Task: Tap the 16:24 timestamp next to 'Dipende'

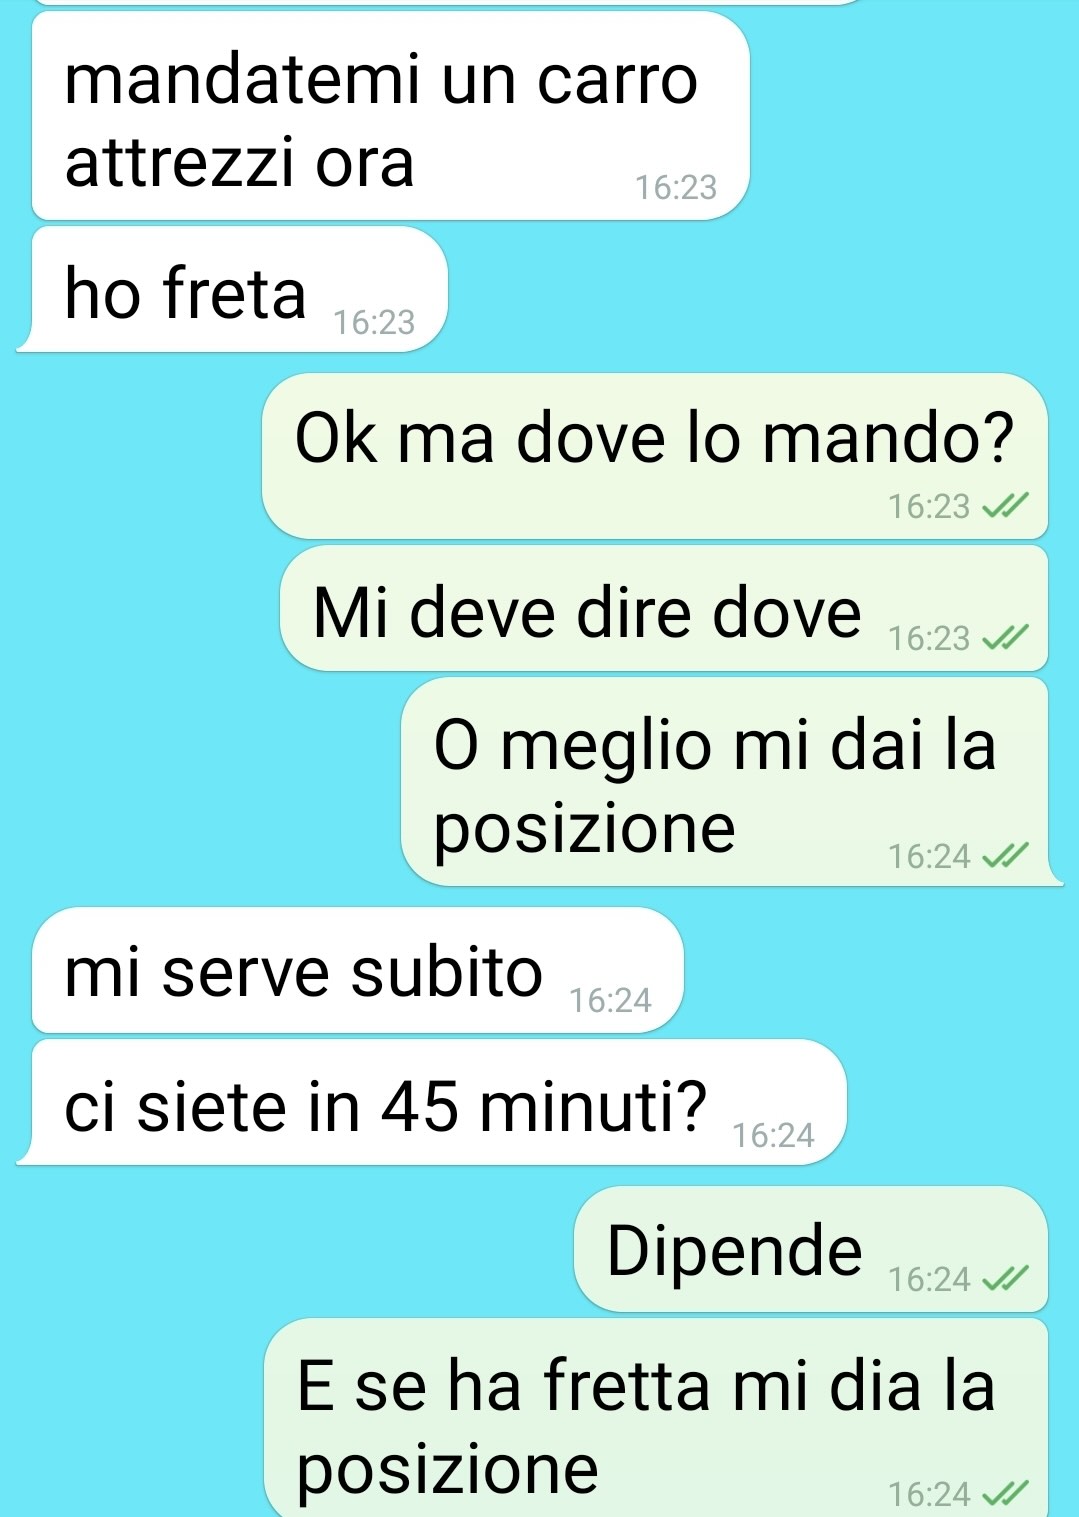Action: (x=929, y=1279)
